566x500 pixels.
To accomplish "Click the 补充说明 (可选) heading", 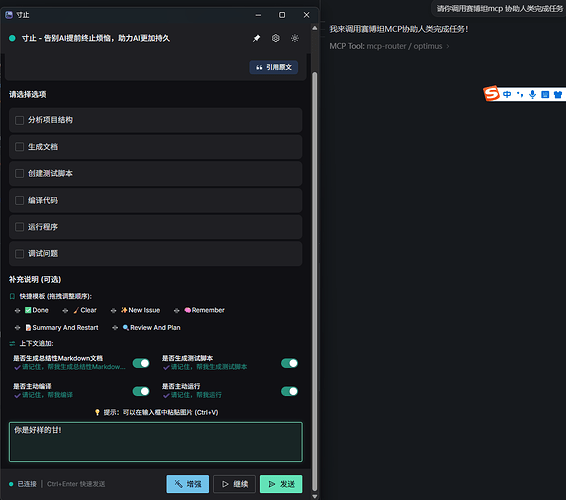I will 35,279.
